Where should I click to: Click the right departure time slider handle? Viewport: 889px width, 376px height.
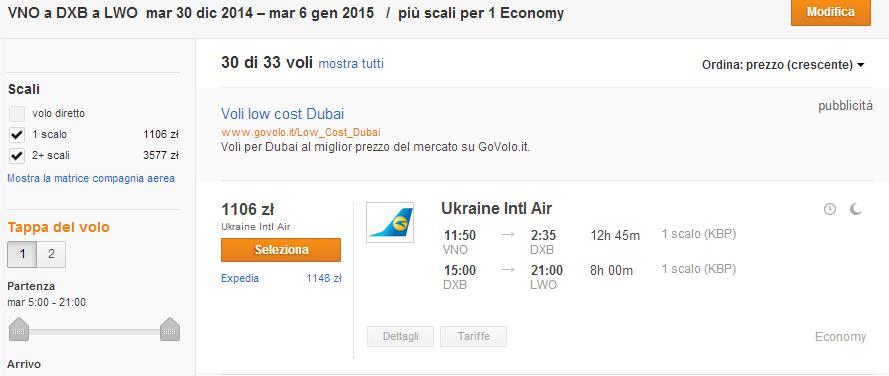(170, 329)
